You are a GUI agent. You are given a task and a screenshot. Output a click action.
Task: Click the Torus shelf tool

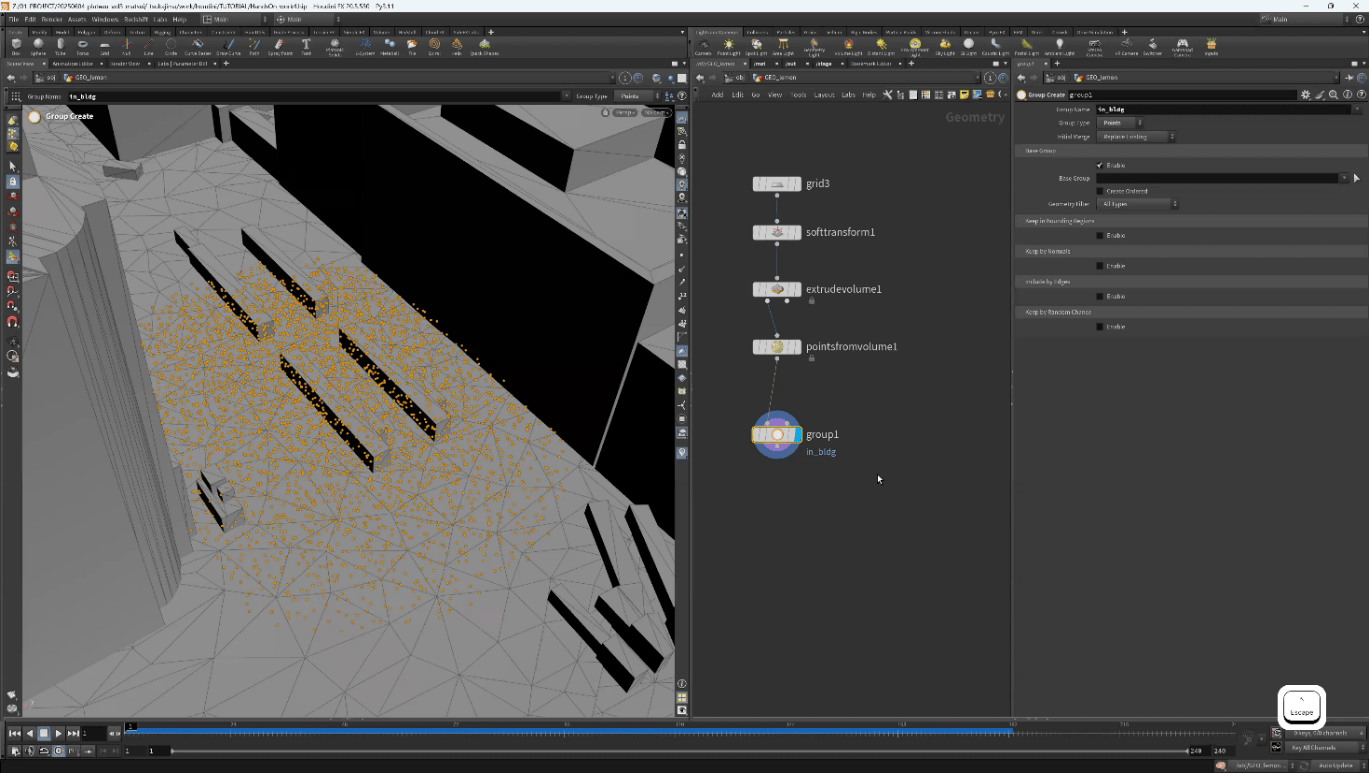coord(83,46)
